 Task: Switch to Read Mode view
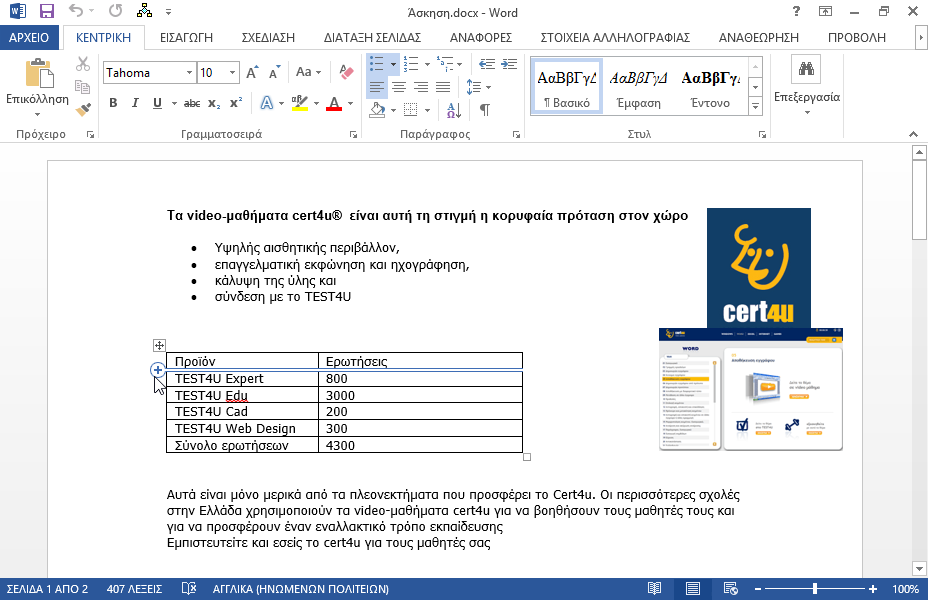coord(654,589)
